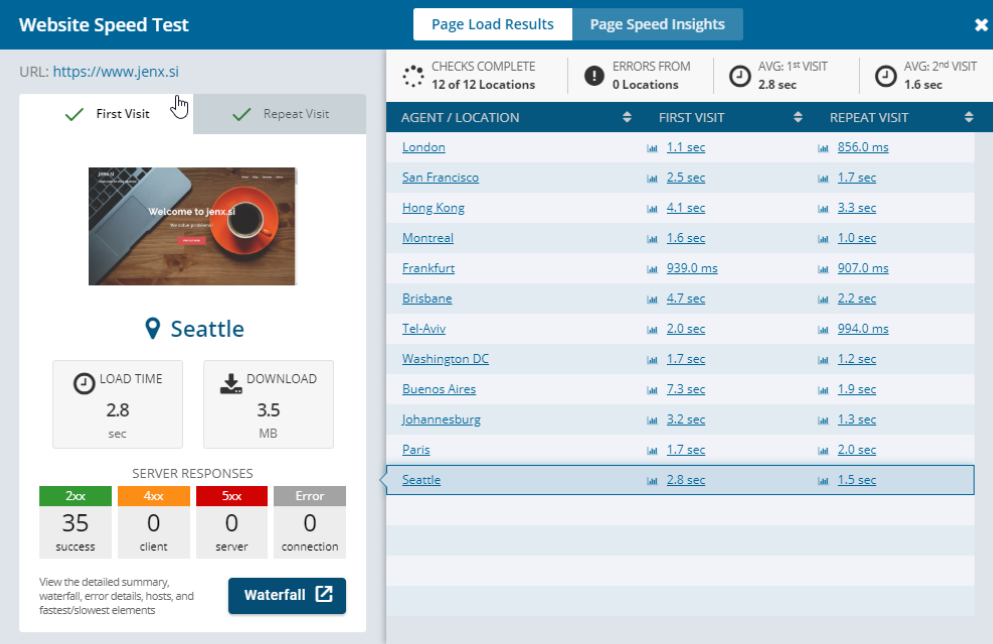Open the Brisbane 4.7 sec first visit result

pyautogui.click(x=686, y=298)
